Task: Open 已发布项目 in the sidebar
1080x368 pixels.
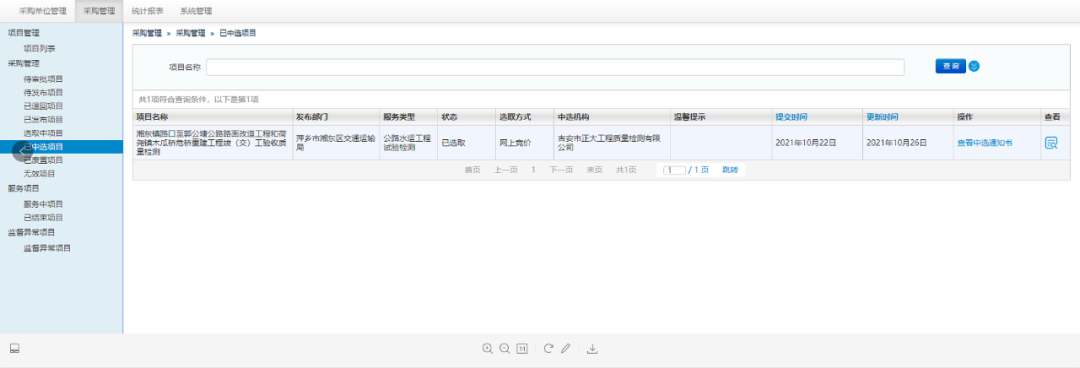Action: 43,119
